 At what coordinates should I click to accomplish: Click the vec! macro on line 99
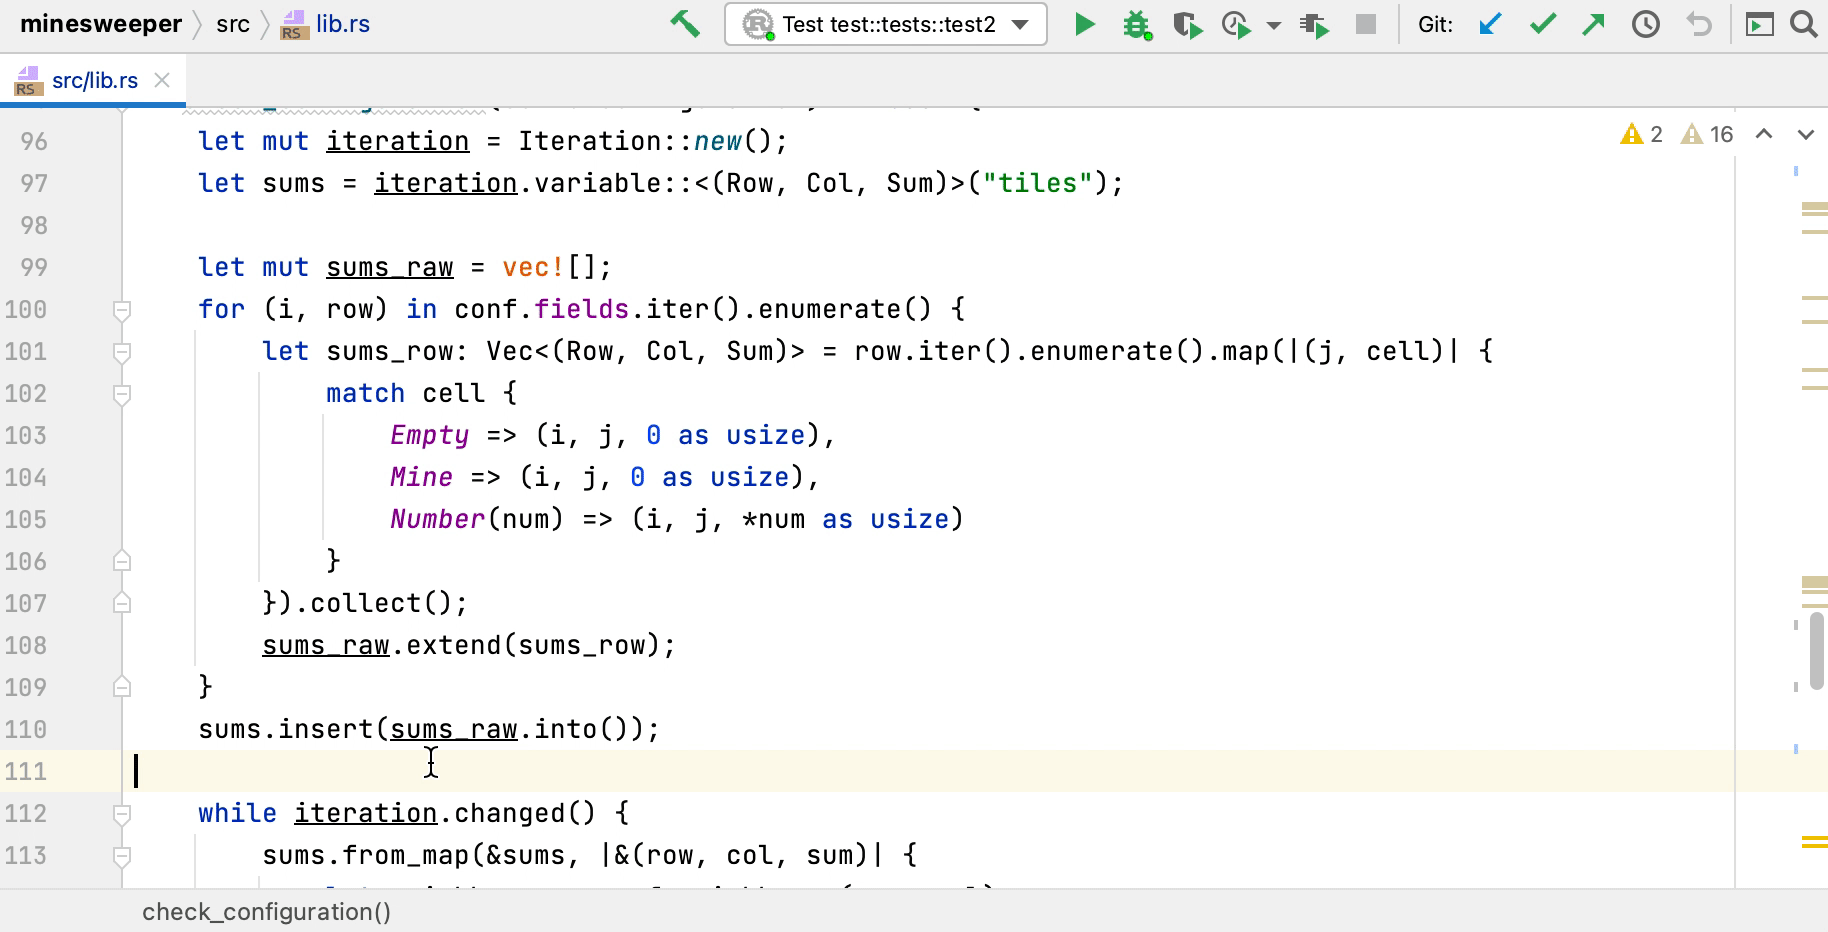tap(533, 267)
